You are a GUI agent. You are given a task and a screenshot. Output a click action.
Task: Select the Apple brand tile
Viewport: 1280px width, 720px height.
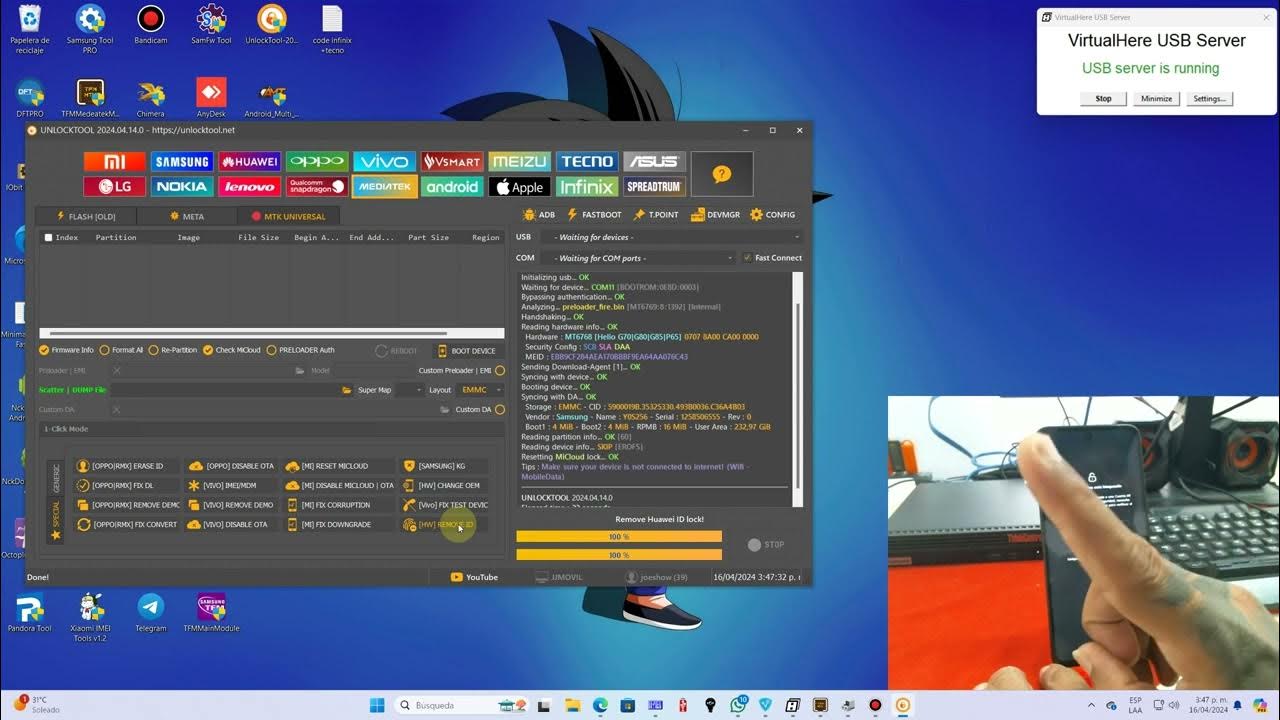tap(520, 187)
